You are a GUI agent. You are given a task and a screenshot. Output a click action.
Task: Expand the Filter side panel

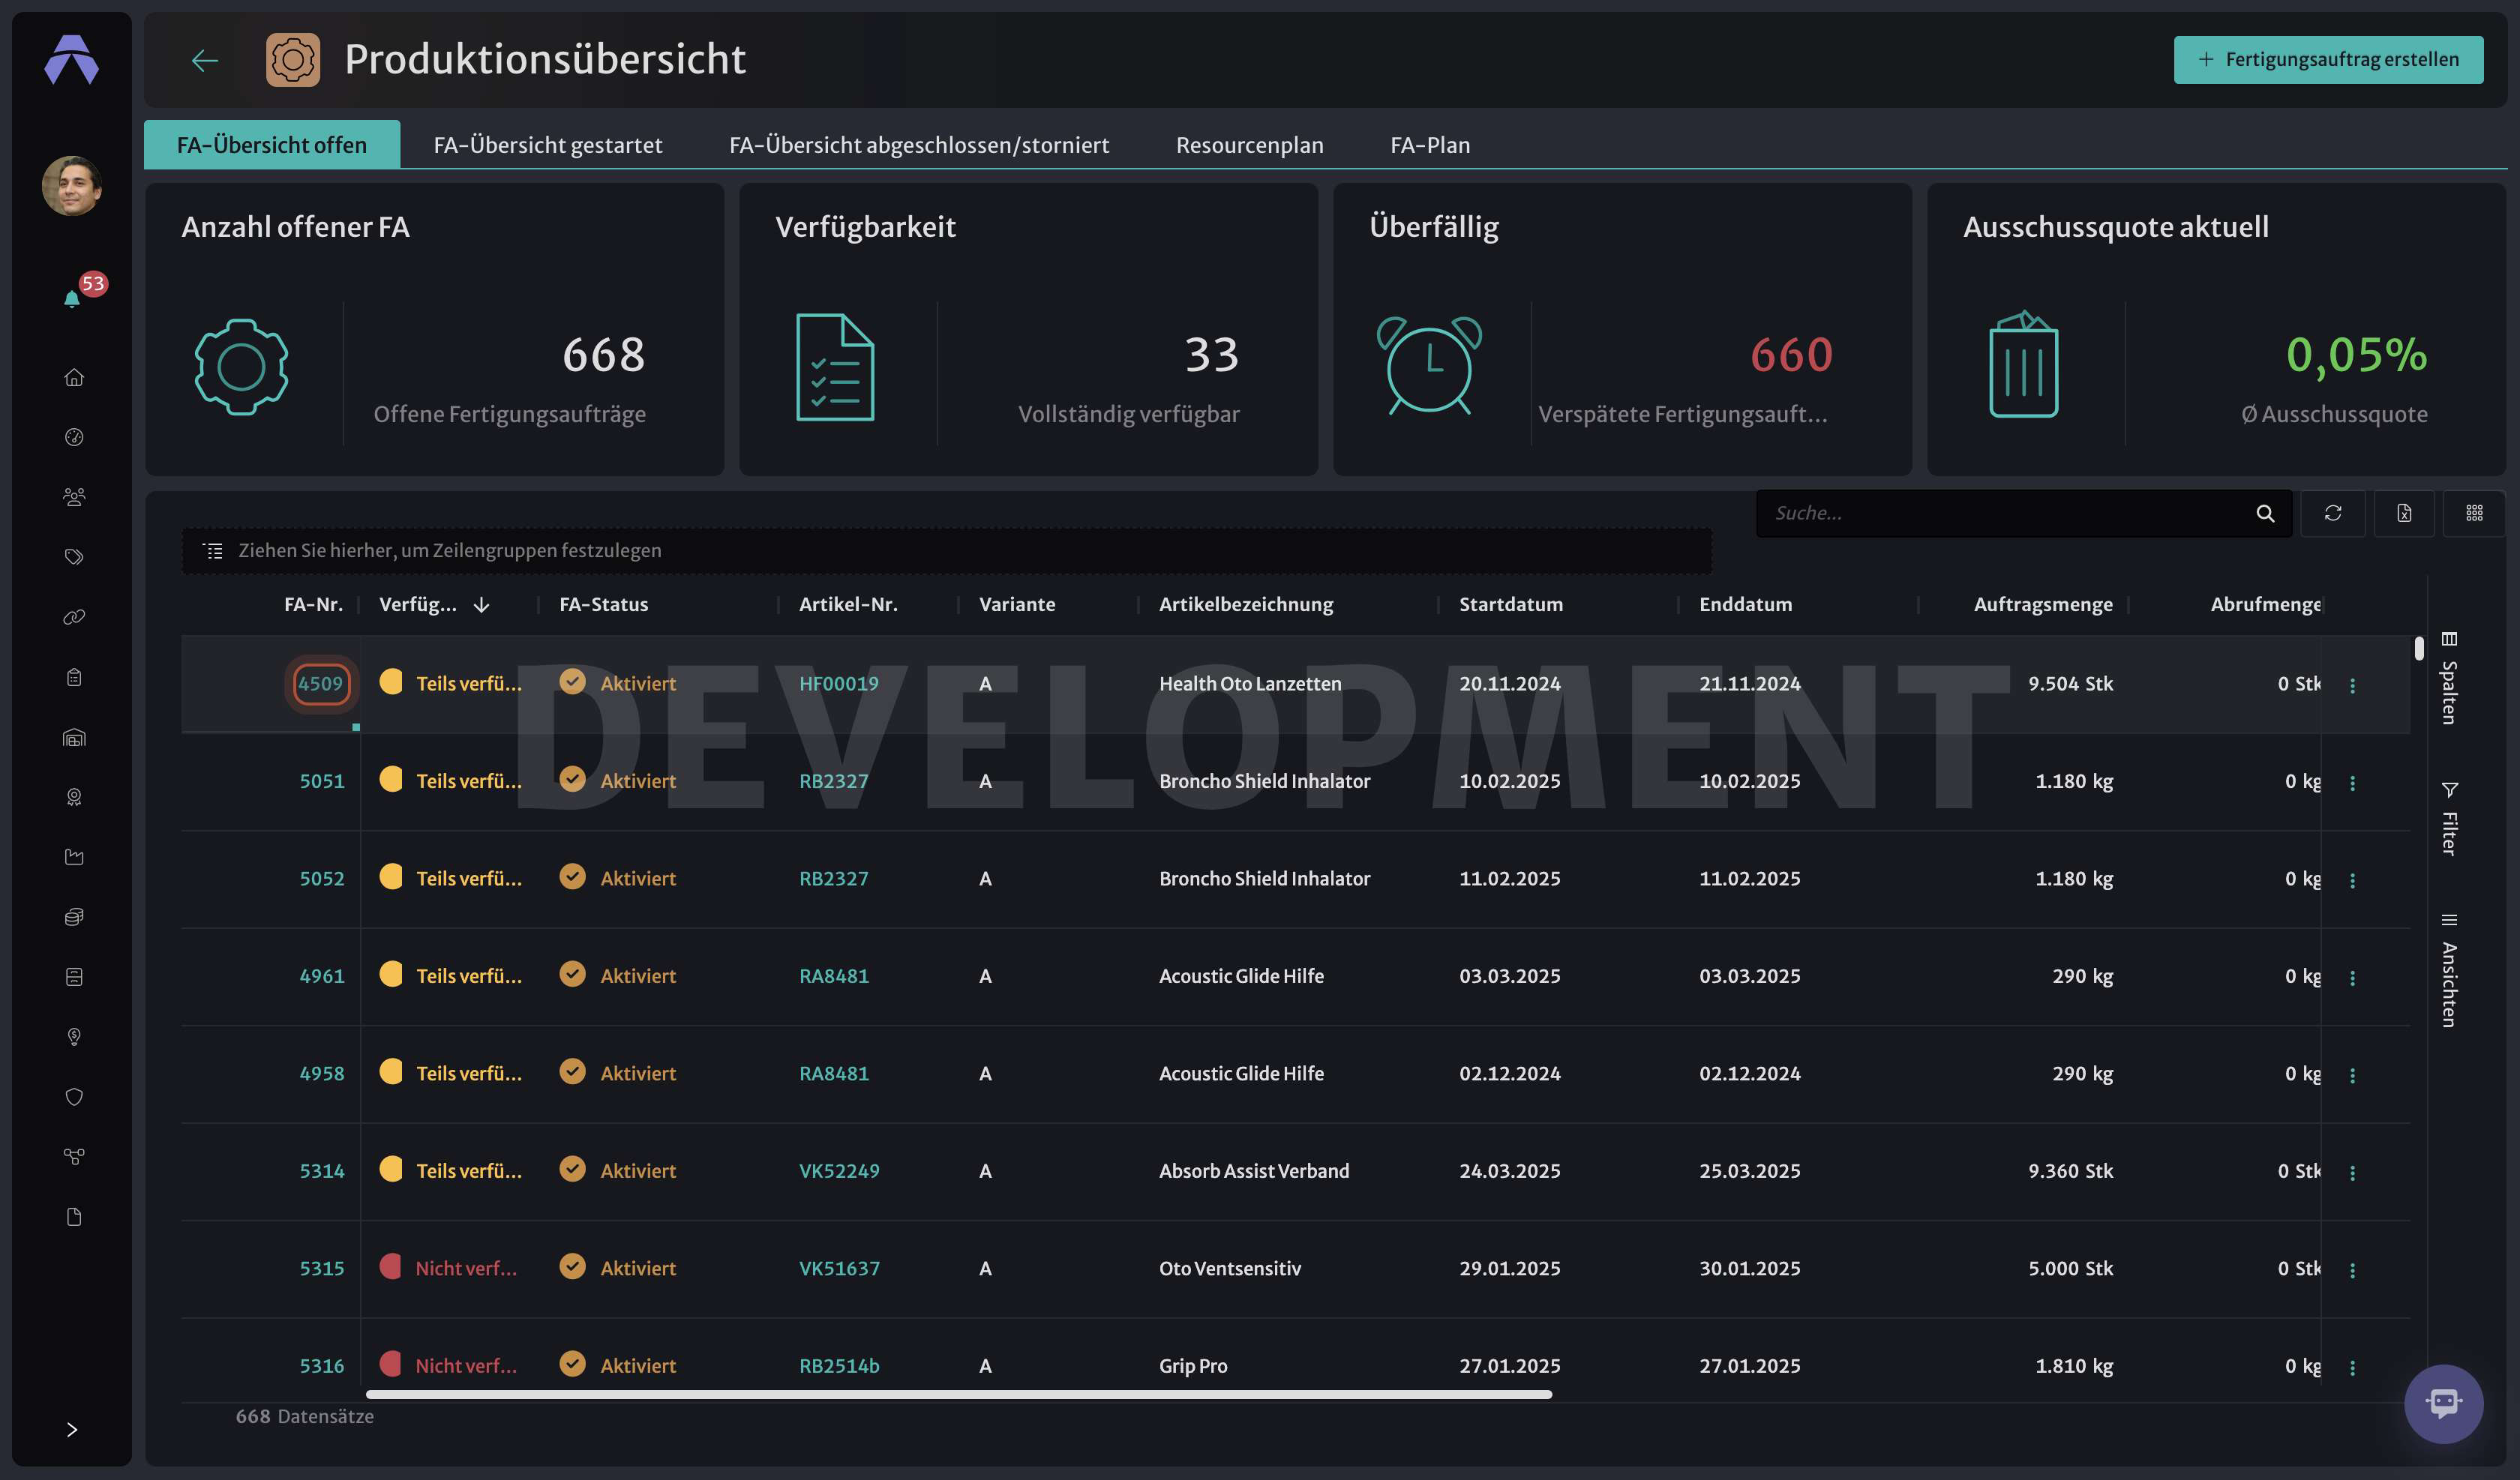pos(2449,818)
